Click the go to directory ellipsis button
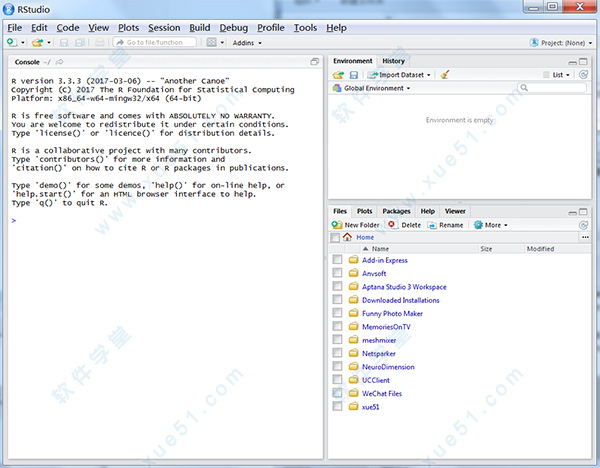 point(585,237)
